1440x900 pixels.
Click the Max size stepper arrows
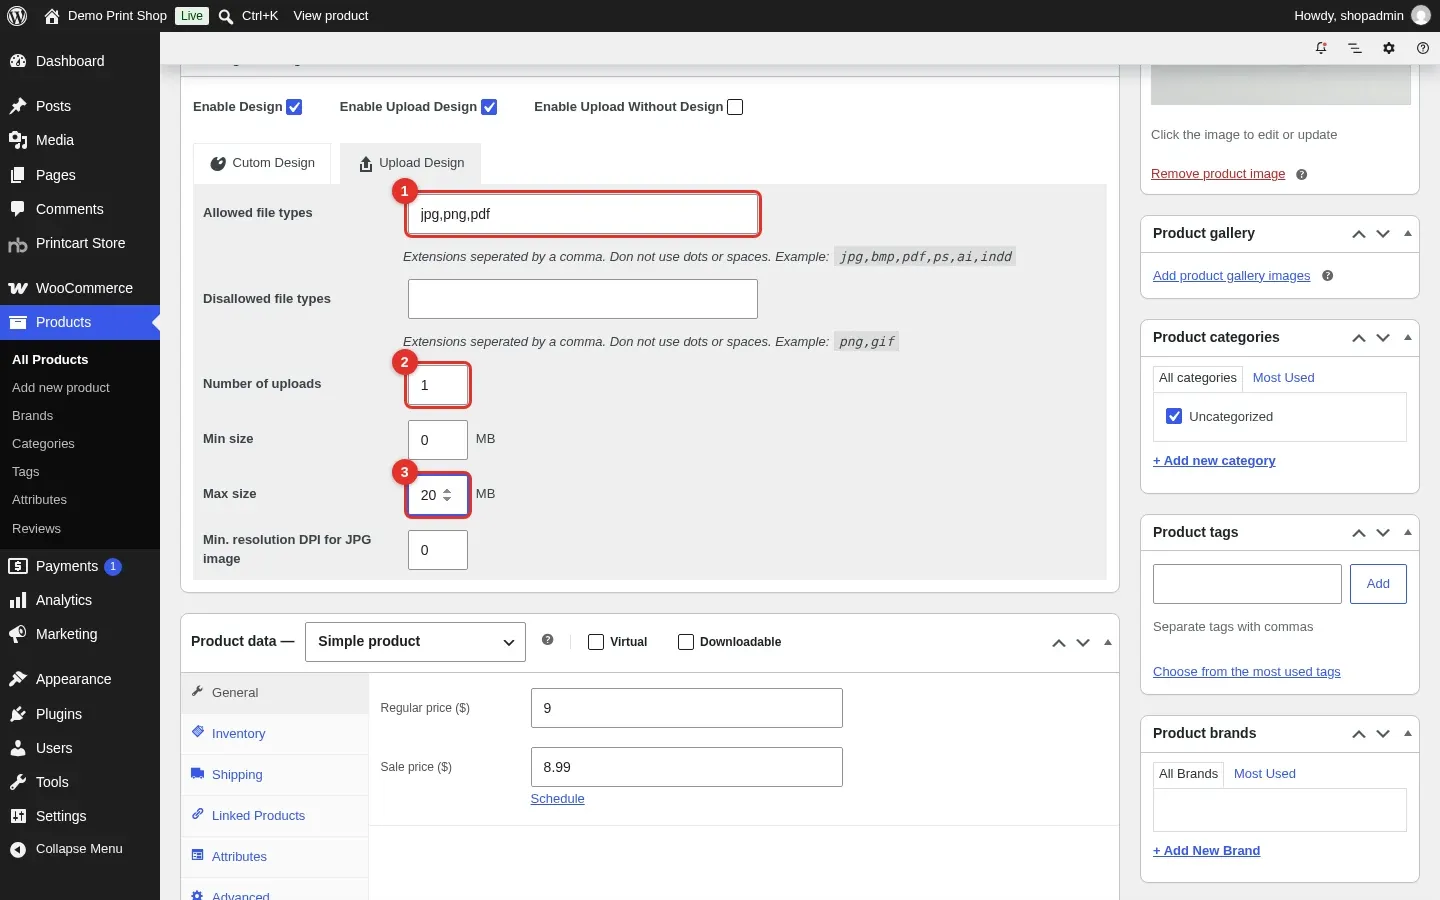(x=447, y=495)
